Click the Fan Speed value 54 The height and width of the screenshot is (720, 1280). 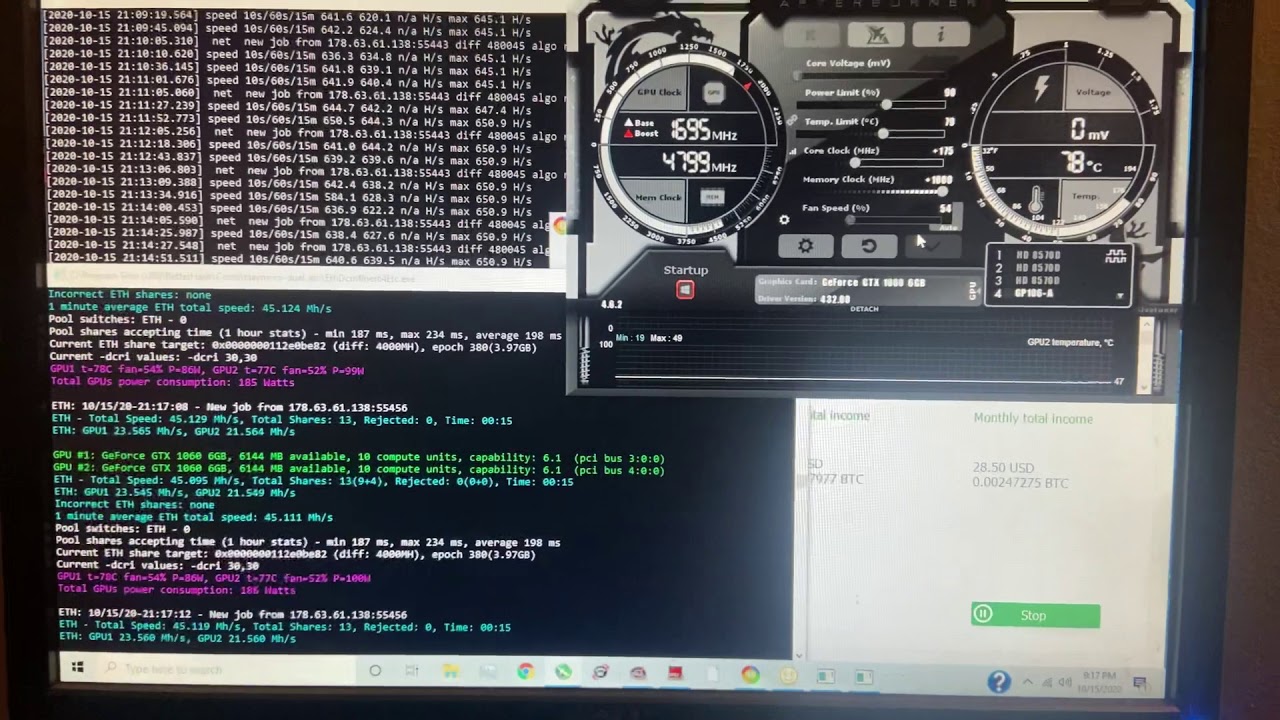[x=946, y=208]
